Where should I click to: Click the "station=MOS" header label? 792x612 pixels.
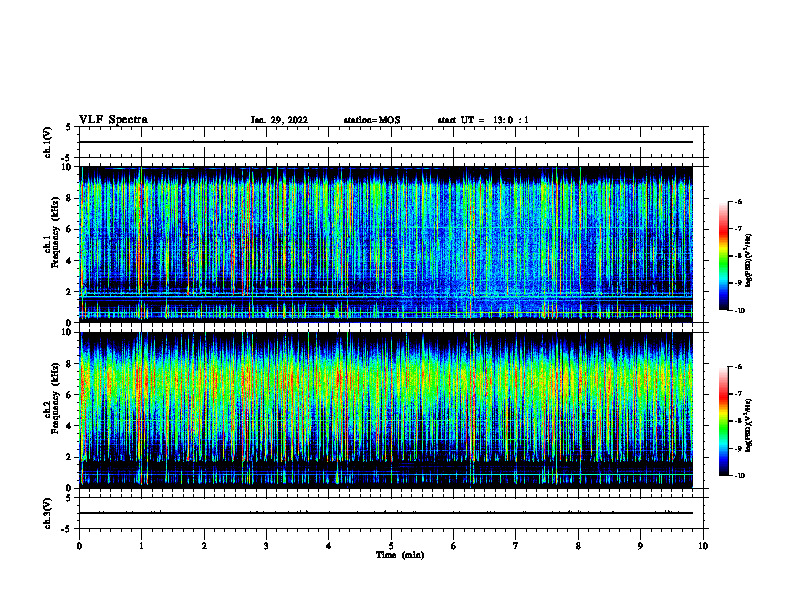tap(372, 120)
